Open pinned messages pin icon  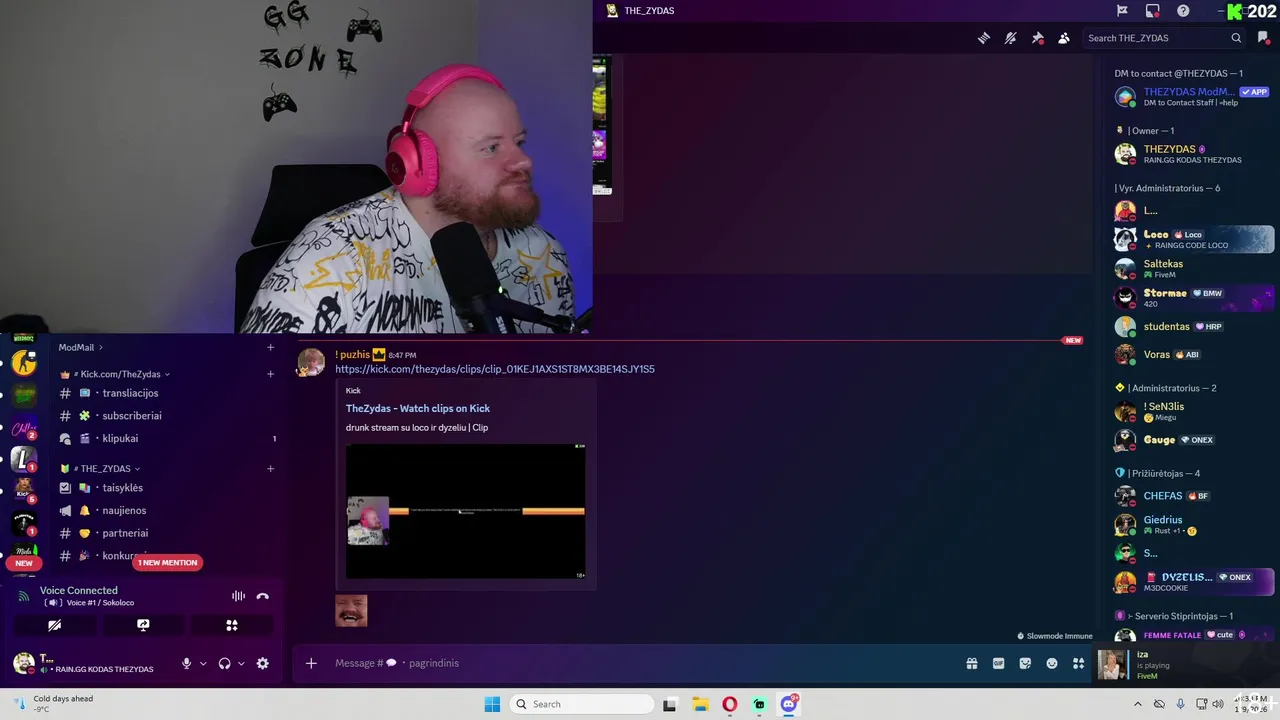[1038, 38]
